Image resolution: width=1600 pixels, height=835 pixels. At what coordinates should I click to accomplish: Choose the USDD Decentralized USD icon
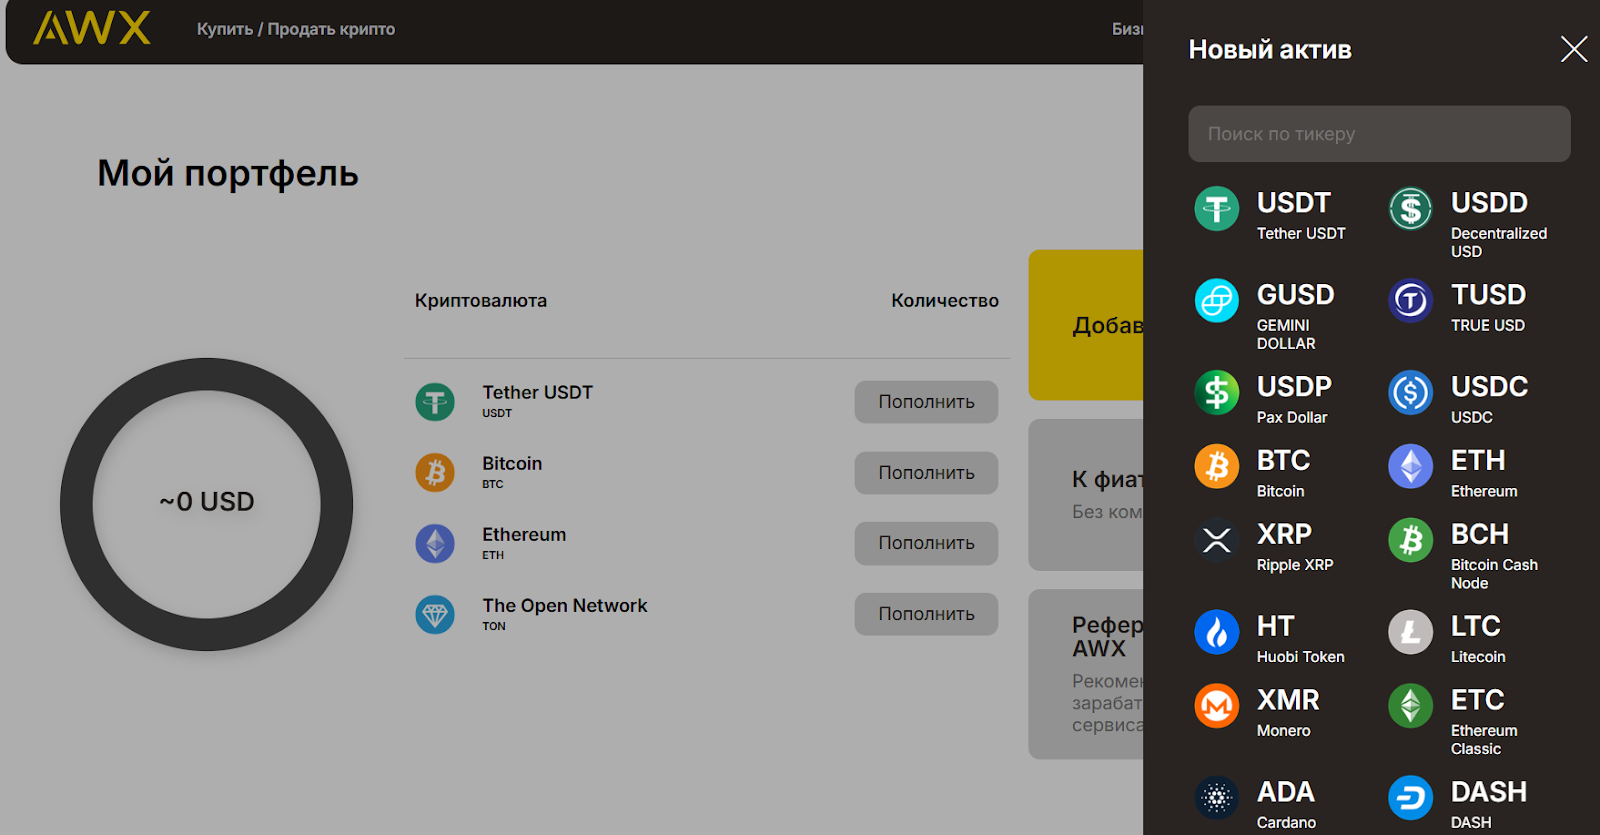(1410, 209)
